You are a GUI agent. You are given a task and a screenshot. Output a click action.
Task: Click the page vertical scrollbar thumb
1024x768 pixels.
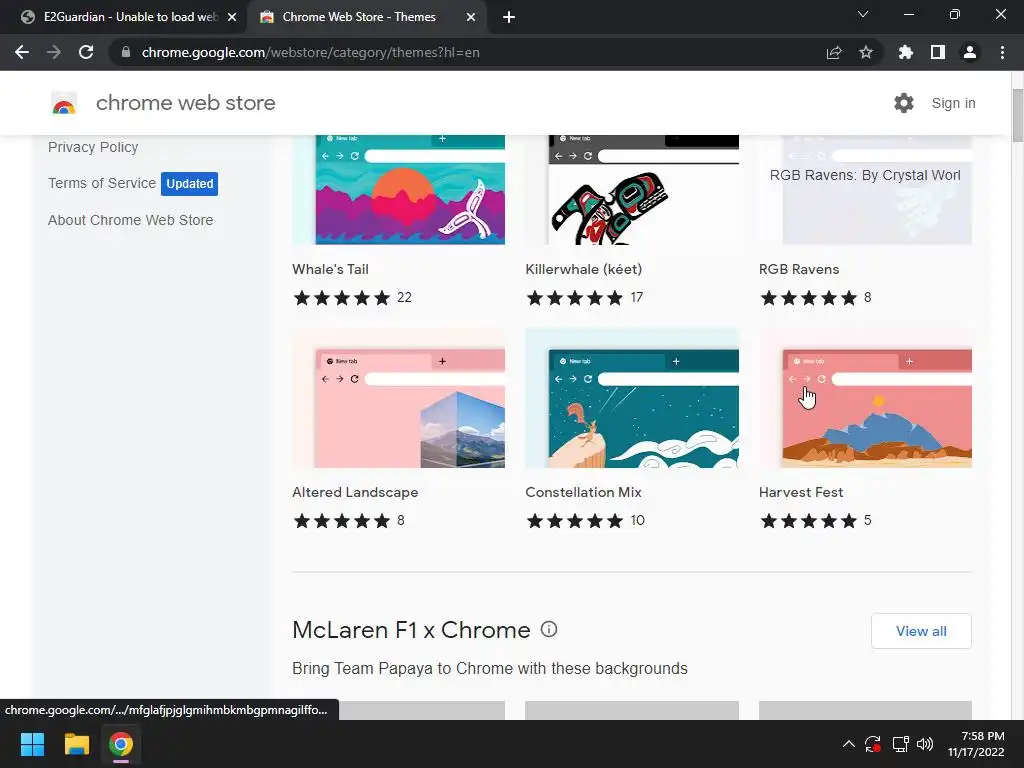click(x=1017, y=114)
